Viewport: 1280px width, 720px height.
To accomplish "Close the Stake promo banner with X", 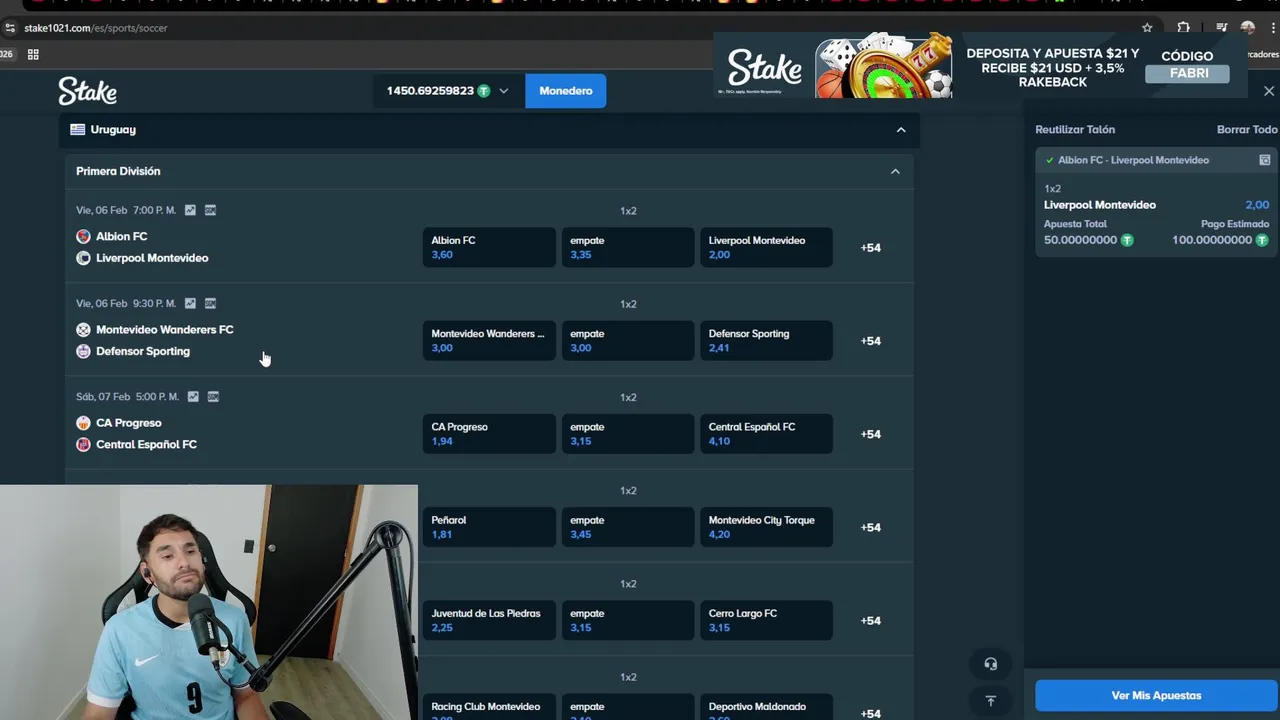I will point(1269,91).
